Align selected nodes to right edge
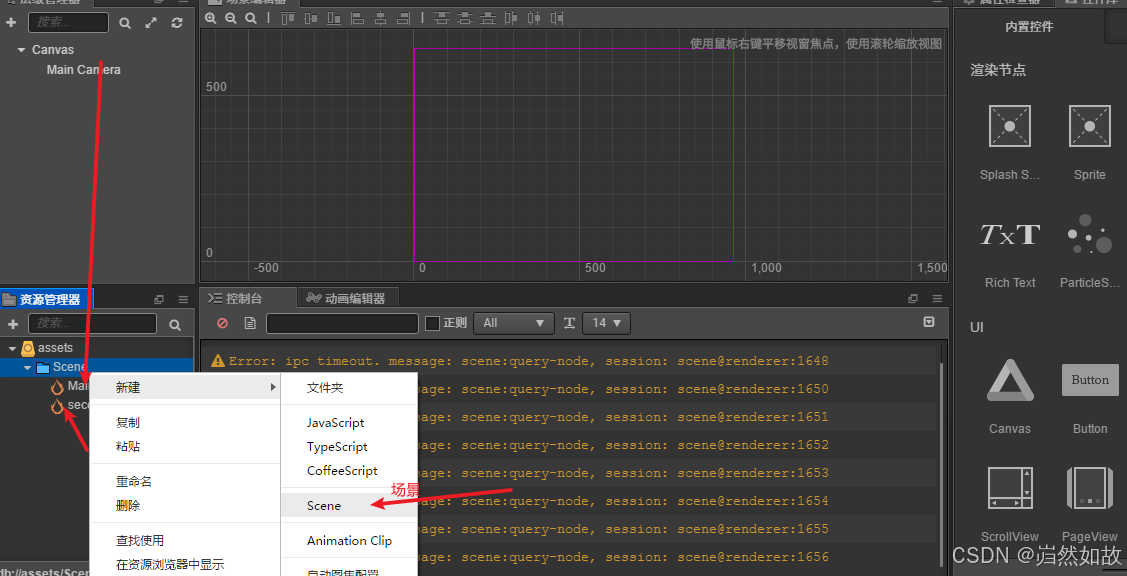 pos(403,18)
